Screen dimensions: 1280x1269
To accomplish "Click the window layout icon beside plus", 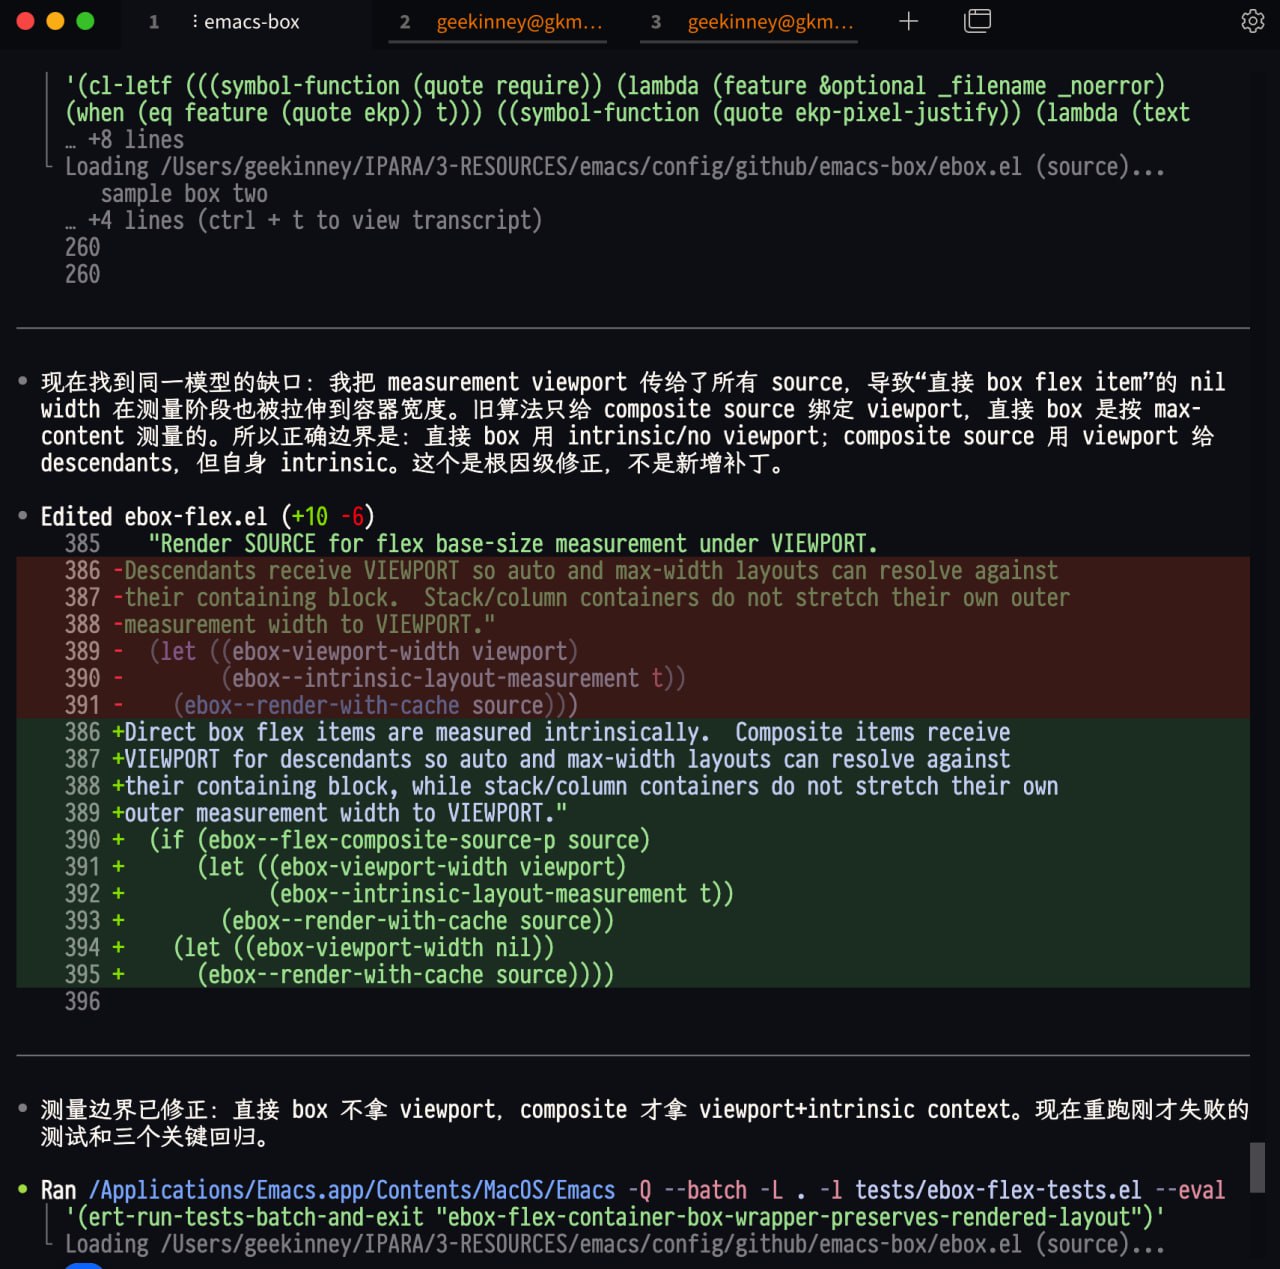I will [977, 21].
